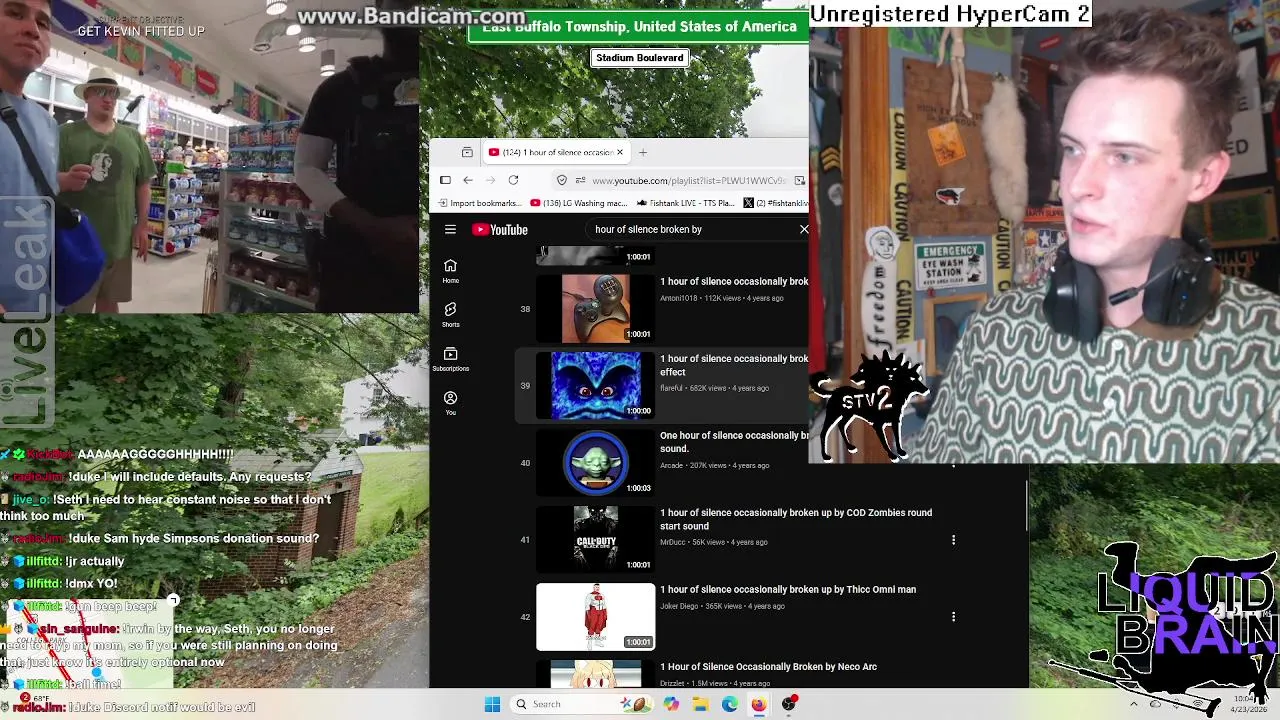Reload the YouTube page
The height and width of the screenshot is (720, 1280).
[513, 180]
